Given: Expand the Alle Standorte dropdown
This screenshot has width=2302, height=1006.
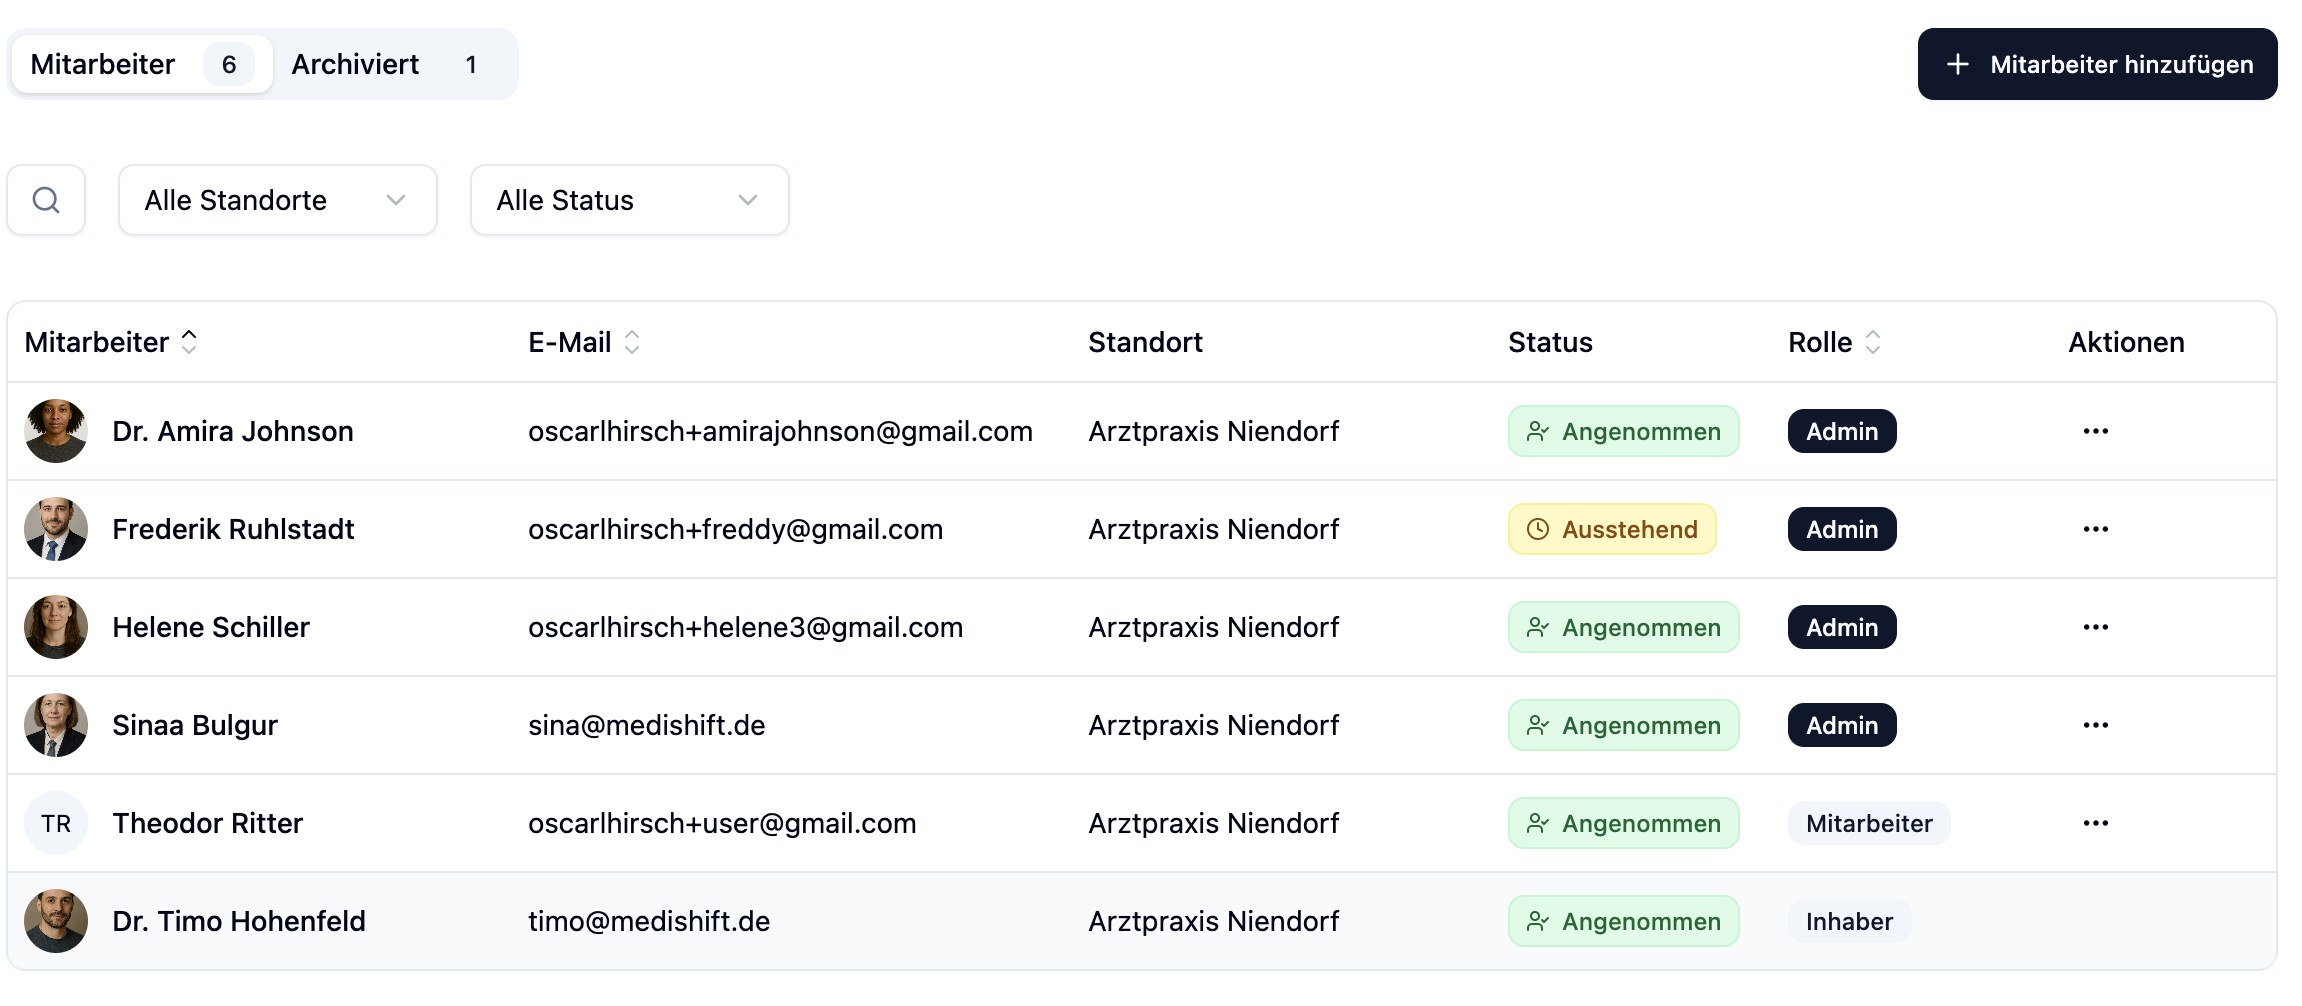Looking at the screenshot, I should (277, 200).
